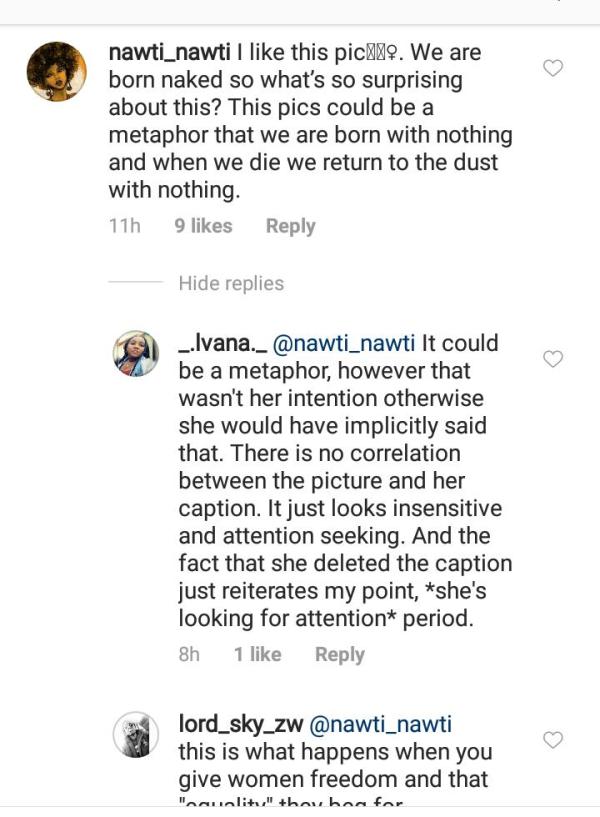Click Hide replies to collapse the thread
The height and width of the screenshot is (817, 600).
coord(231,283)
